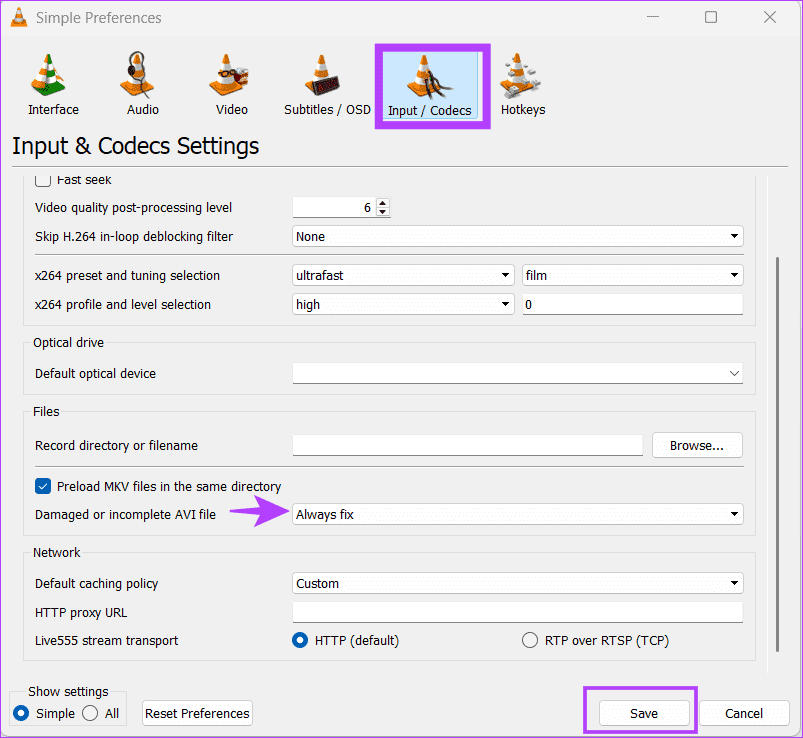The width and height of the screenshot is (803, 738).
Task: Click the HTTP proxy URL field
Action: pyautogui.click(x=518, y=612)
